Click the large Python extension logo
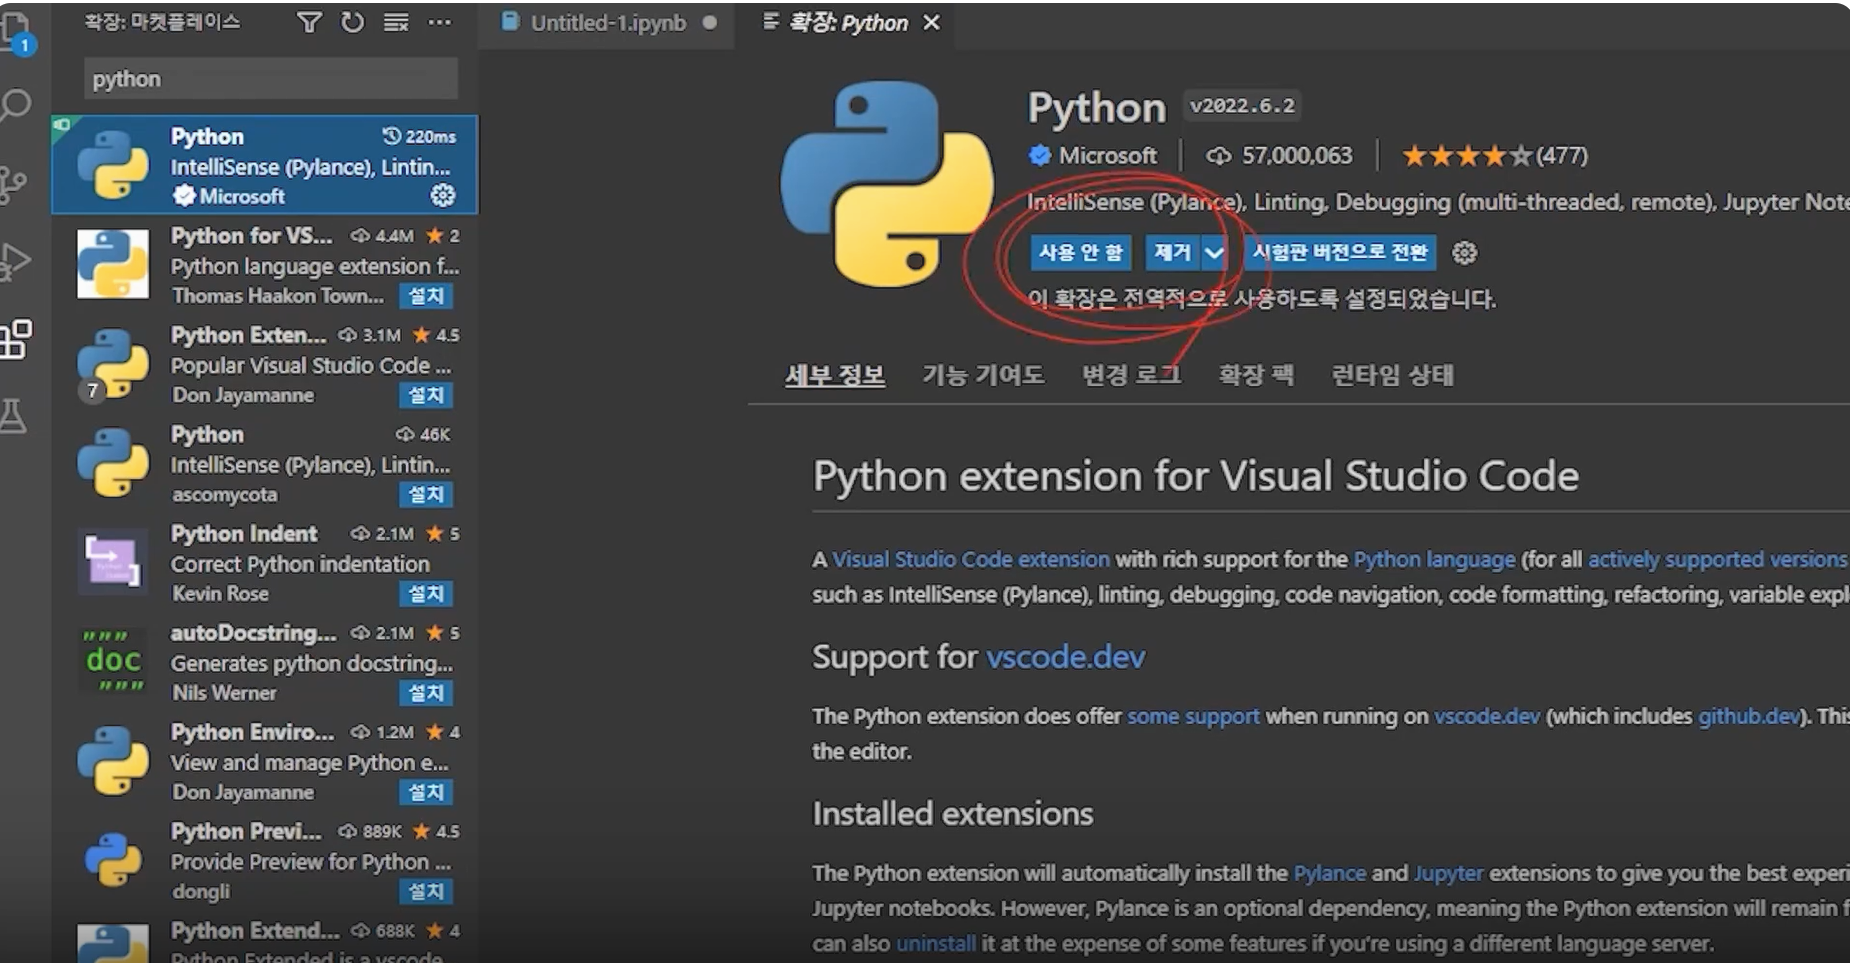 coord(887,183)
